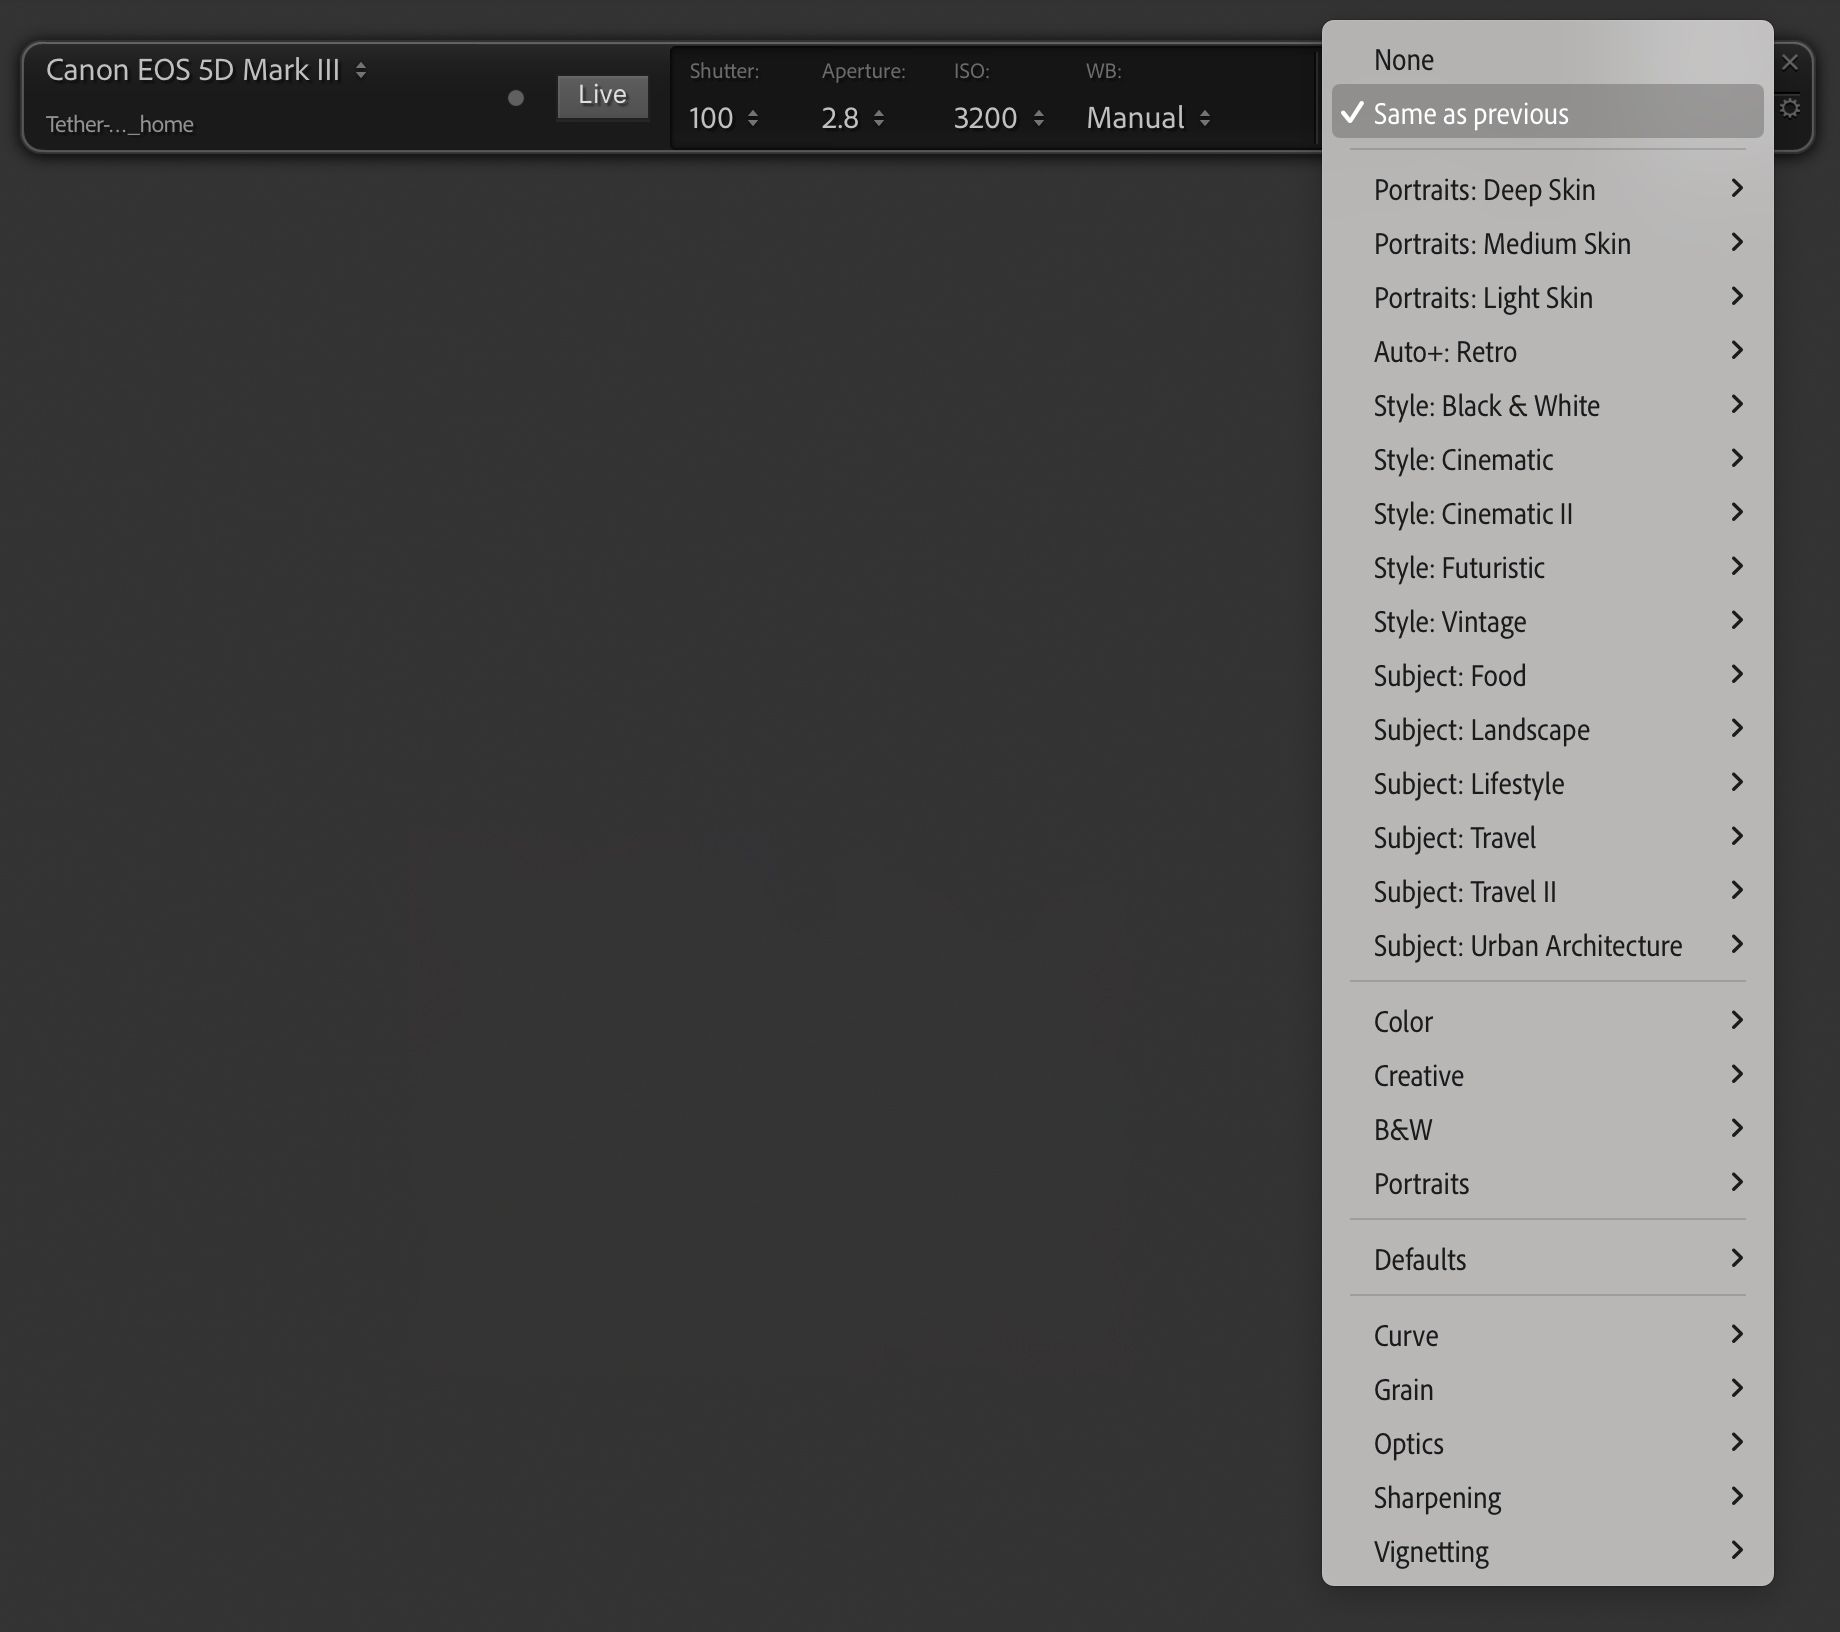Select None from the presets menu
1840x1632 pixels.
pos(1403,60)
